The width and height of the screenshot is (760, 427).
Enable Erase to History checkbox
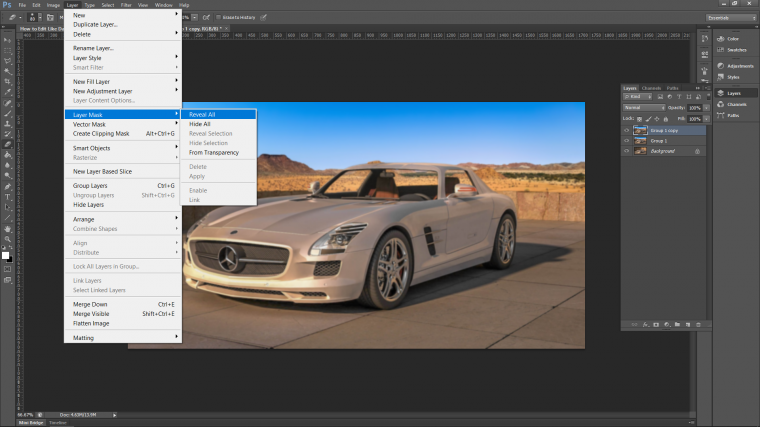(x=218, y=17)
